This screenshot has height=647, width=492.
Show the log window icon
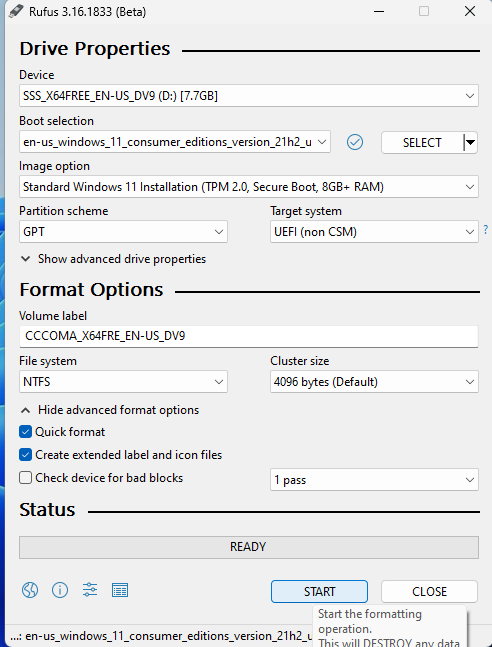coord(120,590)
